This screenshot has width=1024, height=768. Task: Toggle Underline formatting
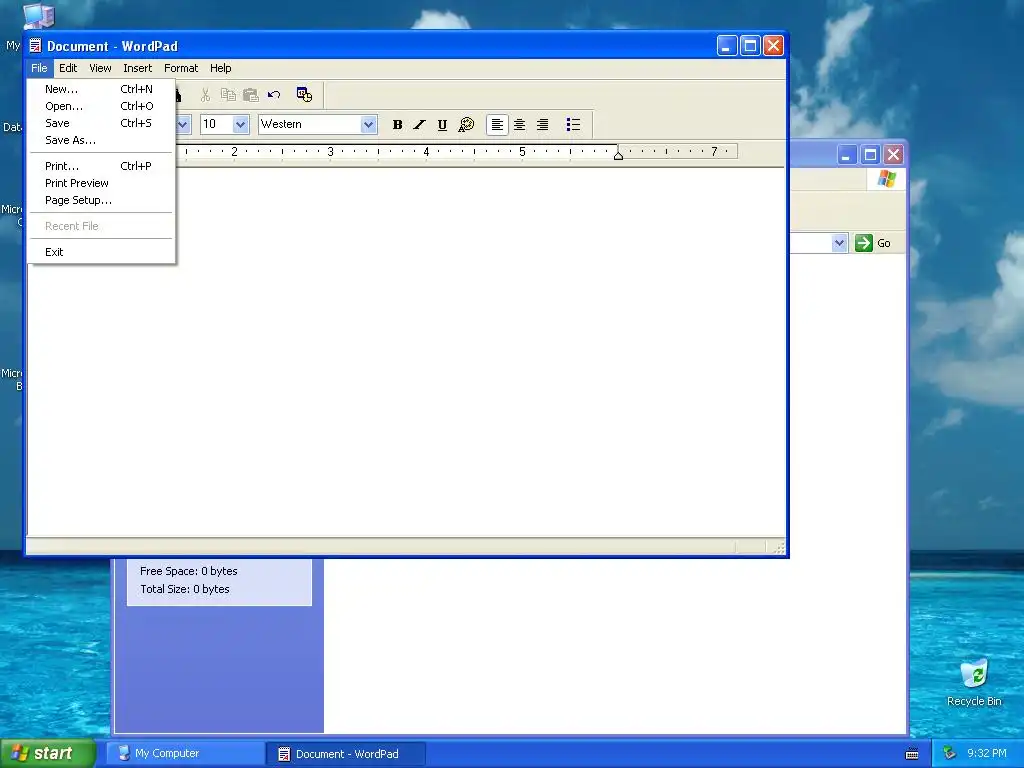coord(442,125)
